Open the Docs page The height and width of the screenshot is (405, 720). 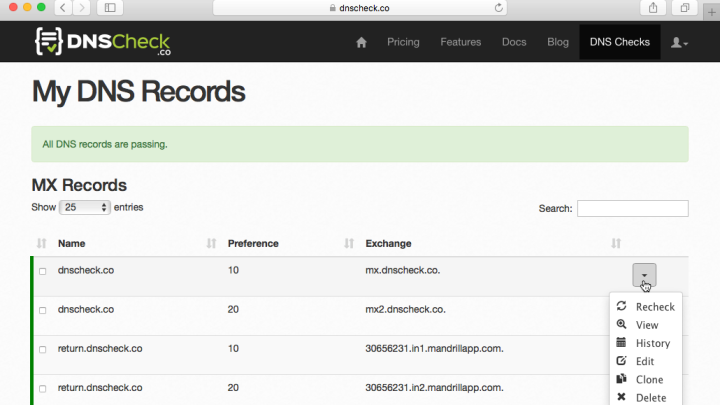click(514, 42)
